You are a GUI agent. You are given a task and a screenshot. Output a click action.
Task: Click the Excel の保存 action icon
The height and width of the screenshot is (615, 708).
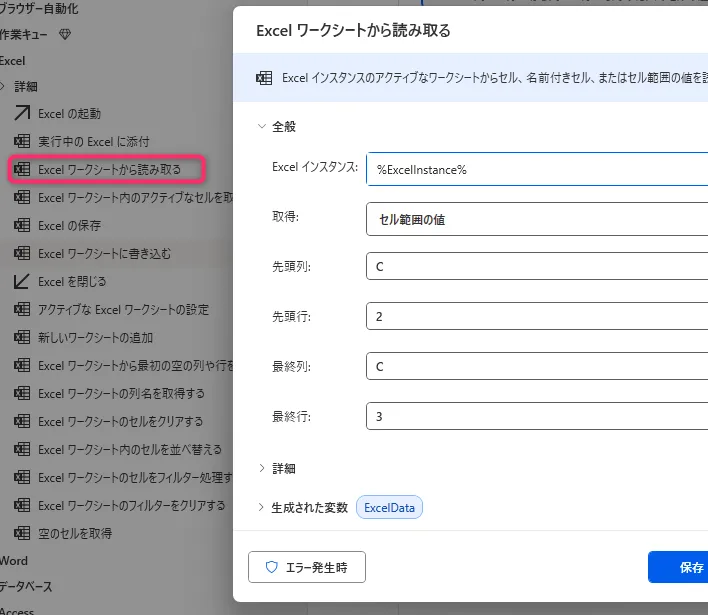(x=20, y=226)
